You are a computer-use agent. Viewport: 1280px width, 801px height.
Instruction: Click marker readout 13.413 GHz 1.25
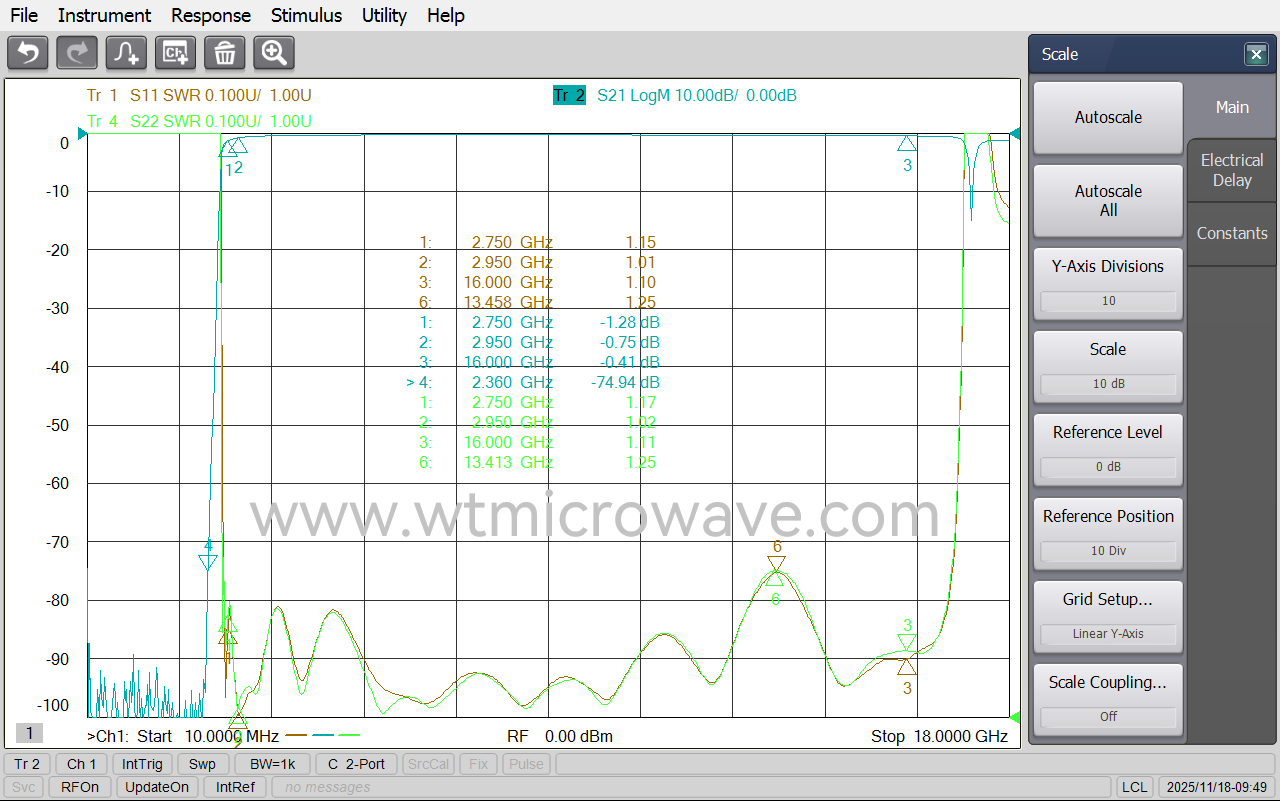coord(538,462)
